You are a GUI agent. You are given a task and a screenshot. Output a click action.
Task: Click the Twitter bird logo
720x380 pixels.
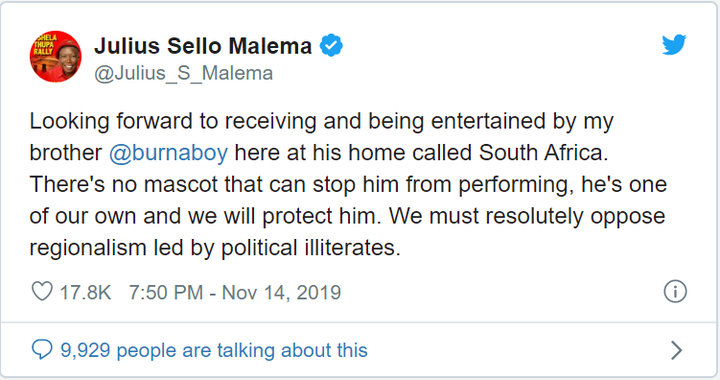(x=674, y=45)
